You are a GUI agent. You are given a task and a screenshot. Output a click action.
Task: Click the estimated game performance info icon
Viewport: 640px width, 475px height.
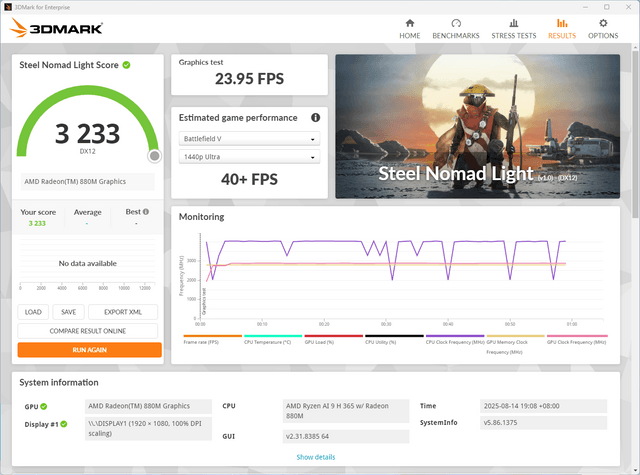click(316, 118)
